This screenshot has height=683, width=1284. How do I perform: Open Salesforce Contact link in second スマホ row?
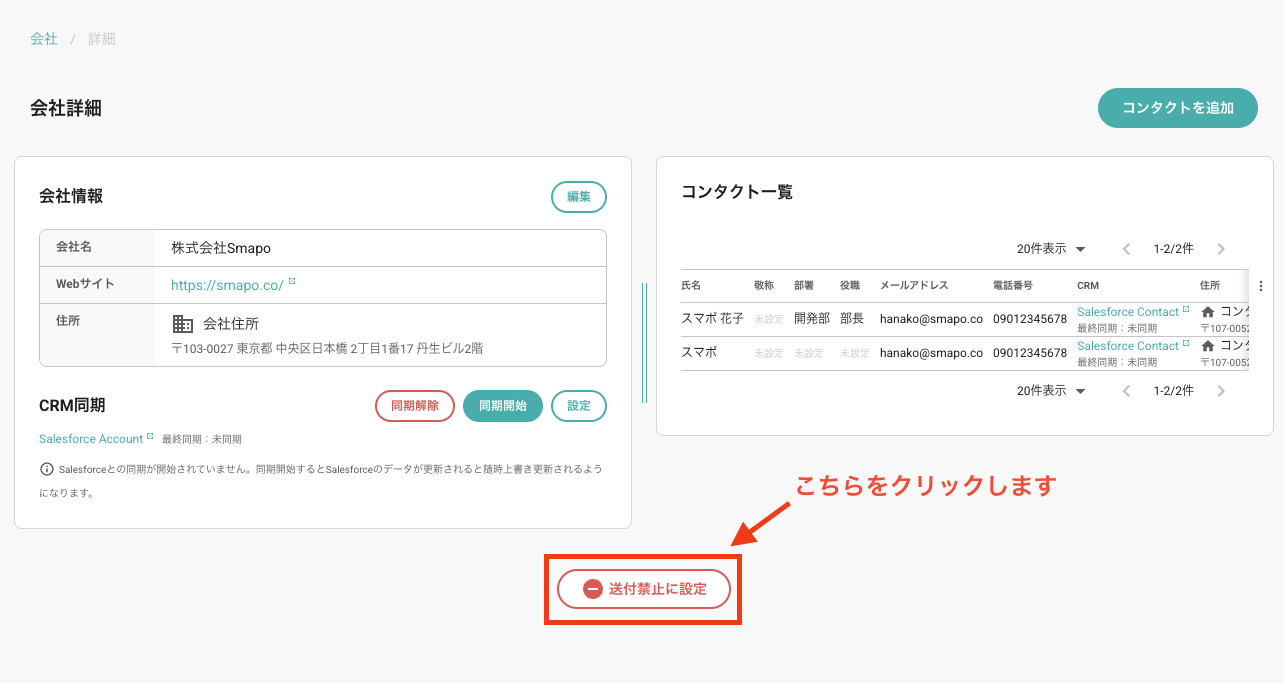(x=1128, y=346)
